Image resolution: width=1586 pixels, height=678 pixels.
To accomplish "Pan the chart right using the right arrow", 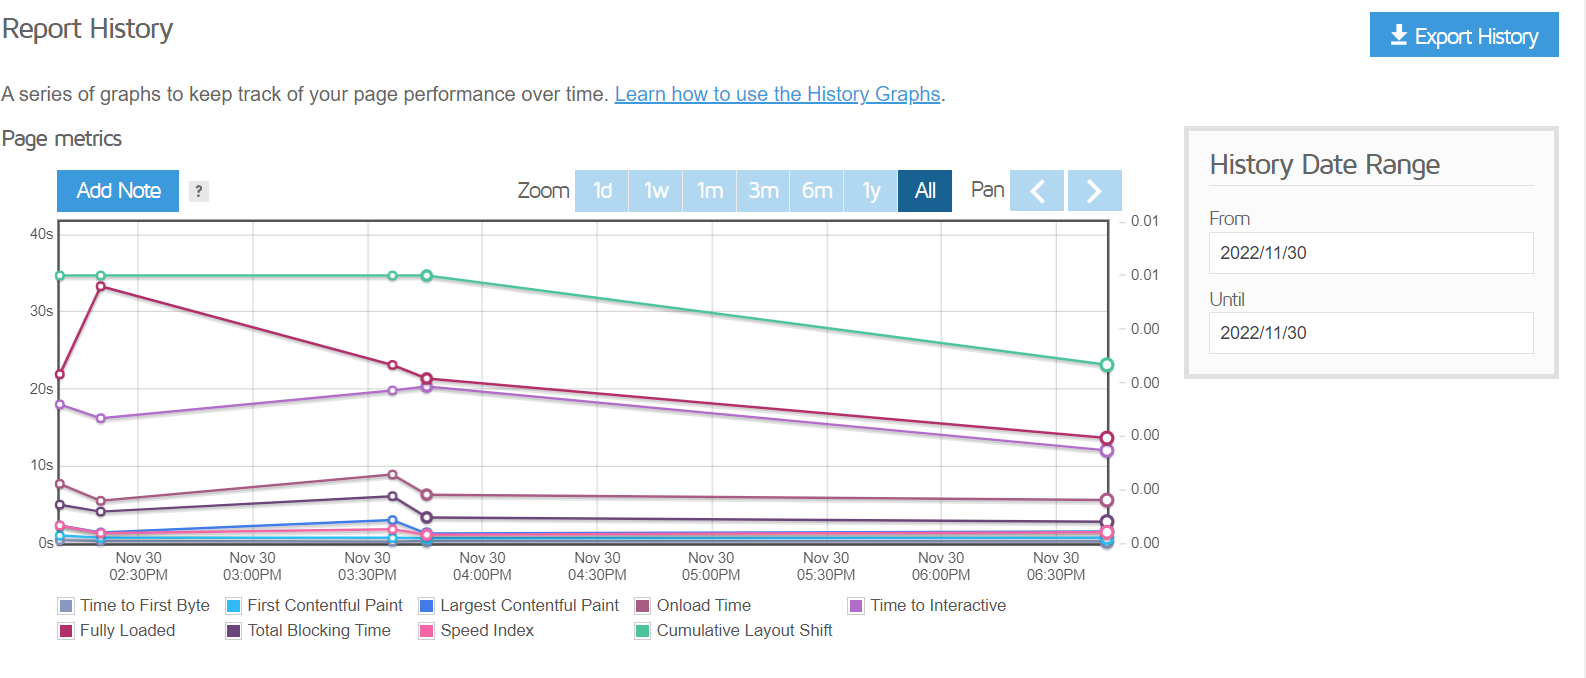I will (x=1094, y=190).
